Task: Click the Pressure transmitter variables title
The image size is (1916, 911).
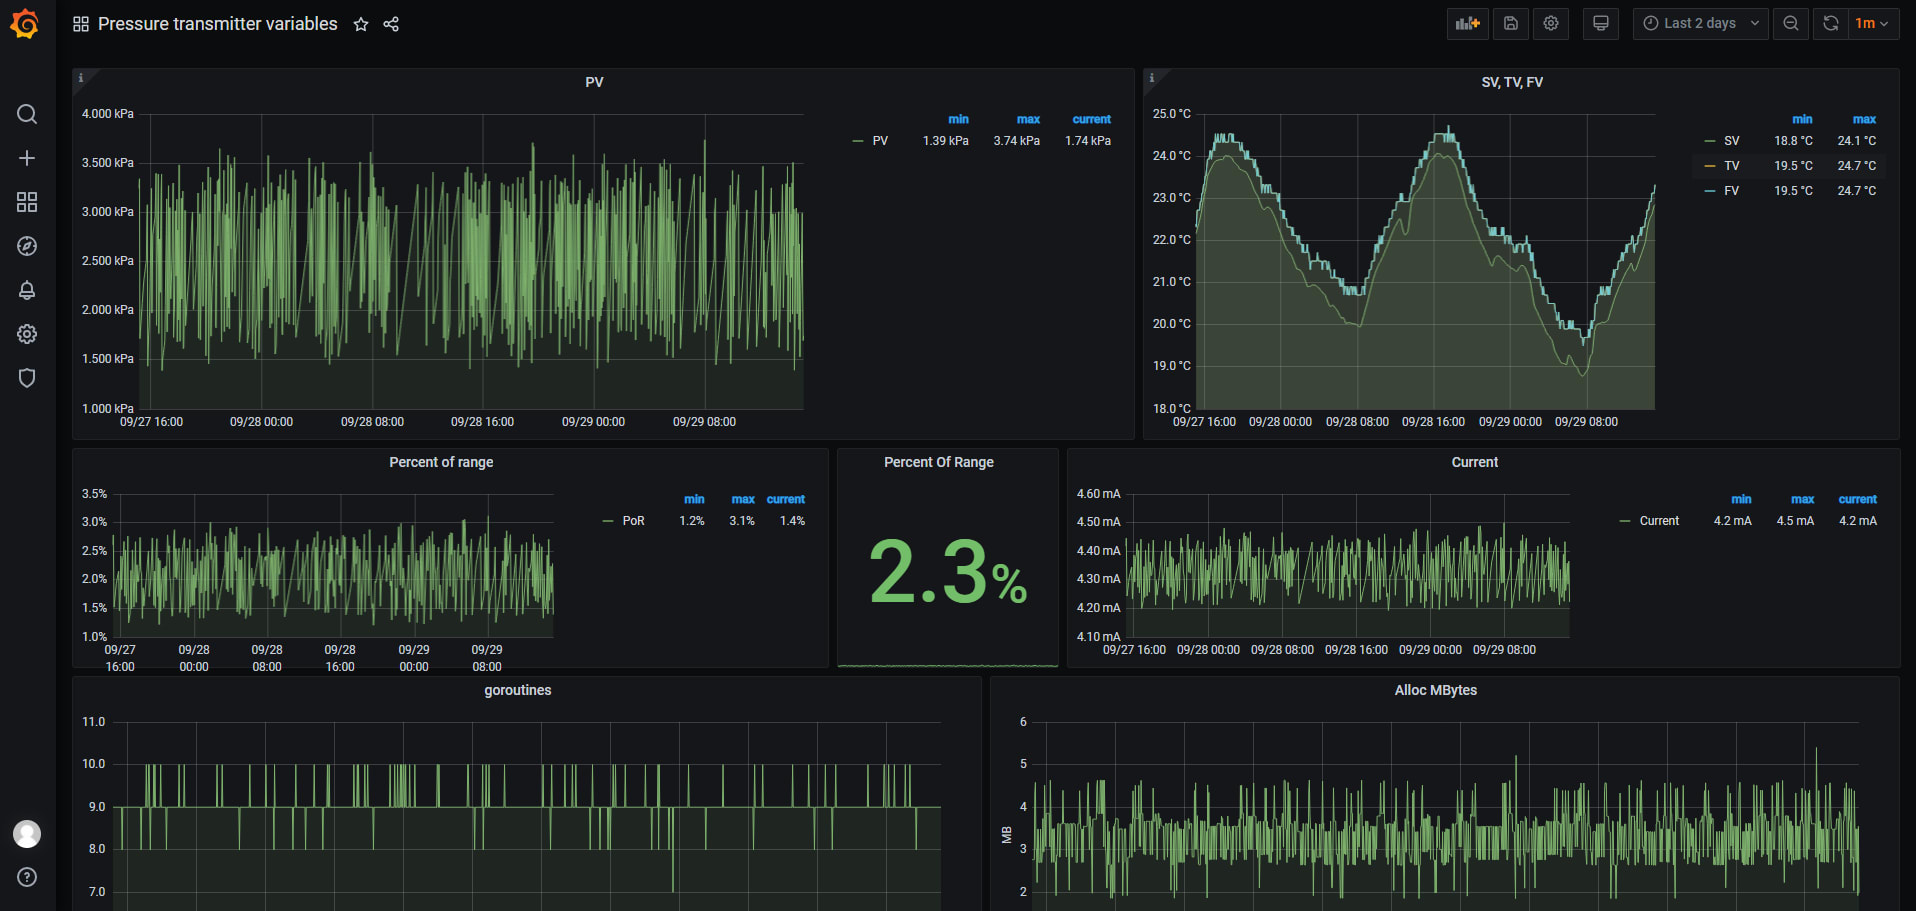Action: click(218, 24)
